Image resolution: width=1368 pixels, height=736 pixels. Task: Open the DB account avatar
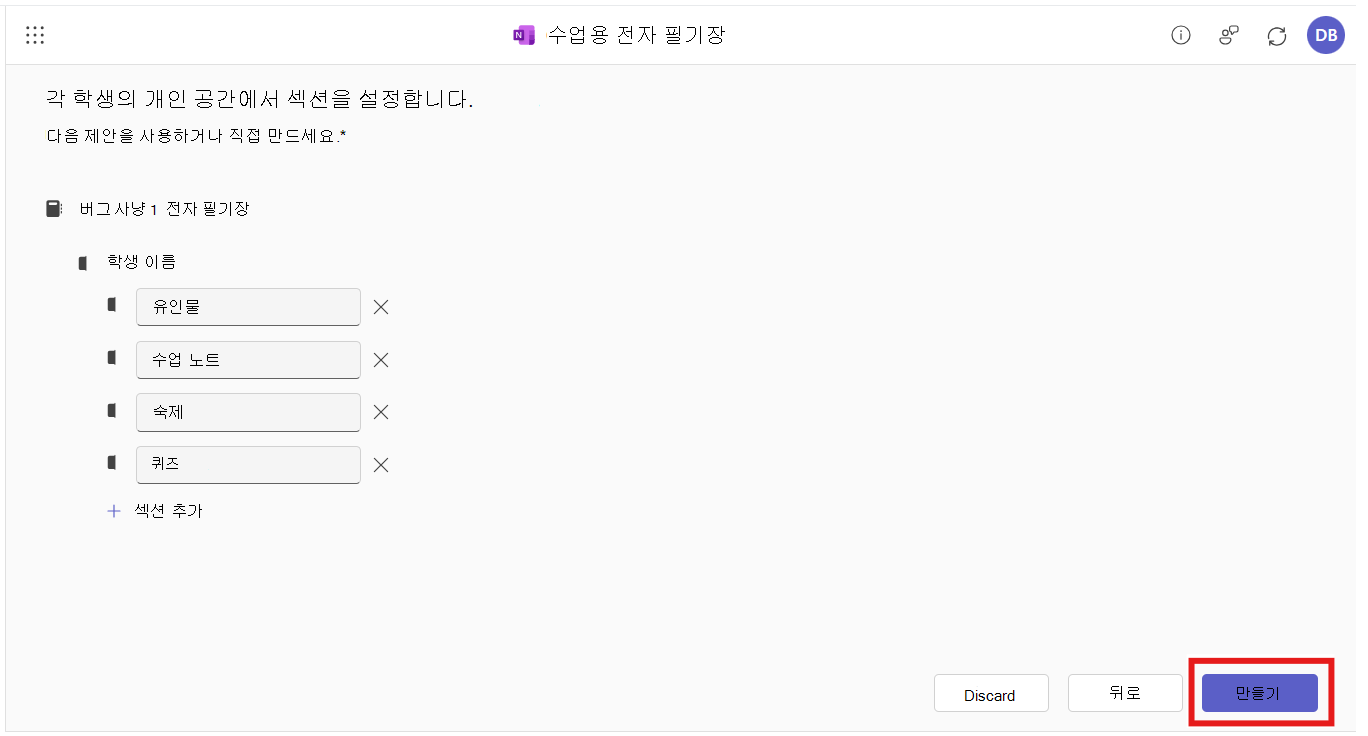pos(1326,35)
